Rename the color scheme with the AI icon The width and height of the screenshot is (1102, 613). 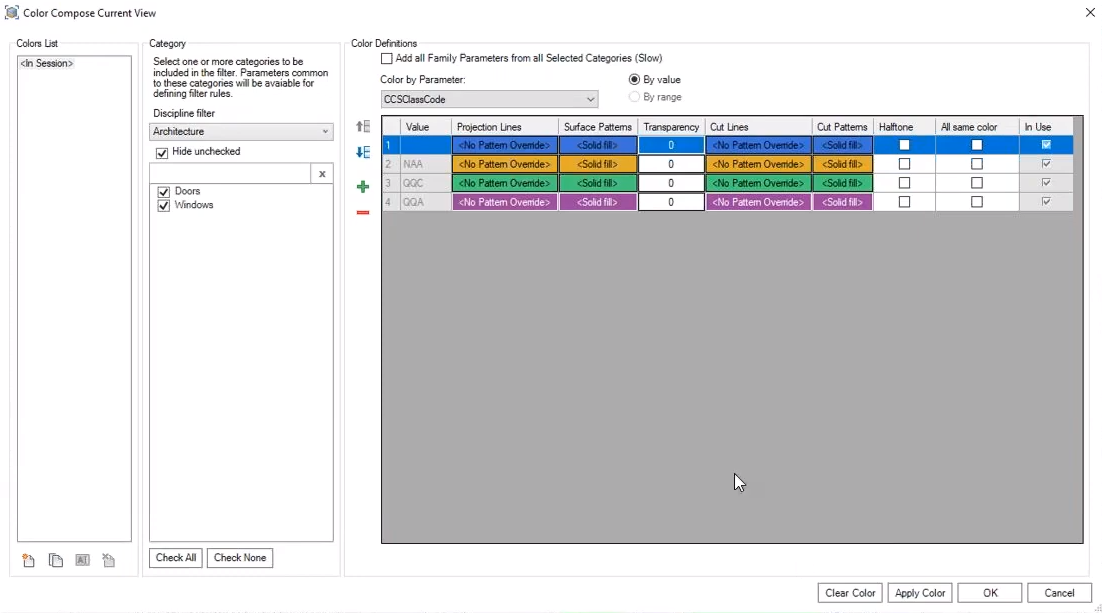coord(82,561)
